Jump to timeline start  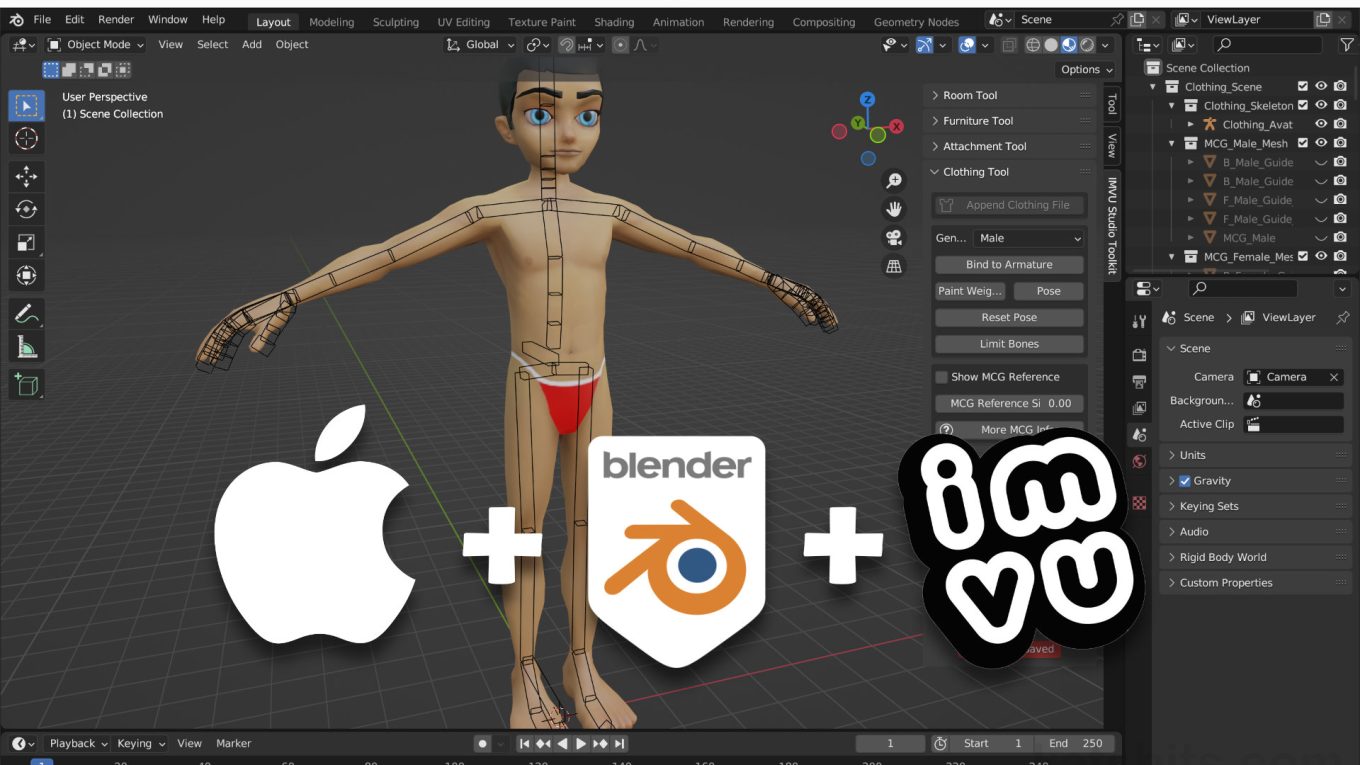(x=525, y=744)
